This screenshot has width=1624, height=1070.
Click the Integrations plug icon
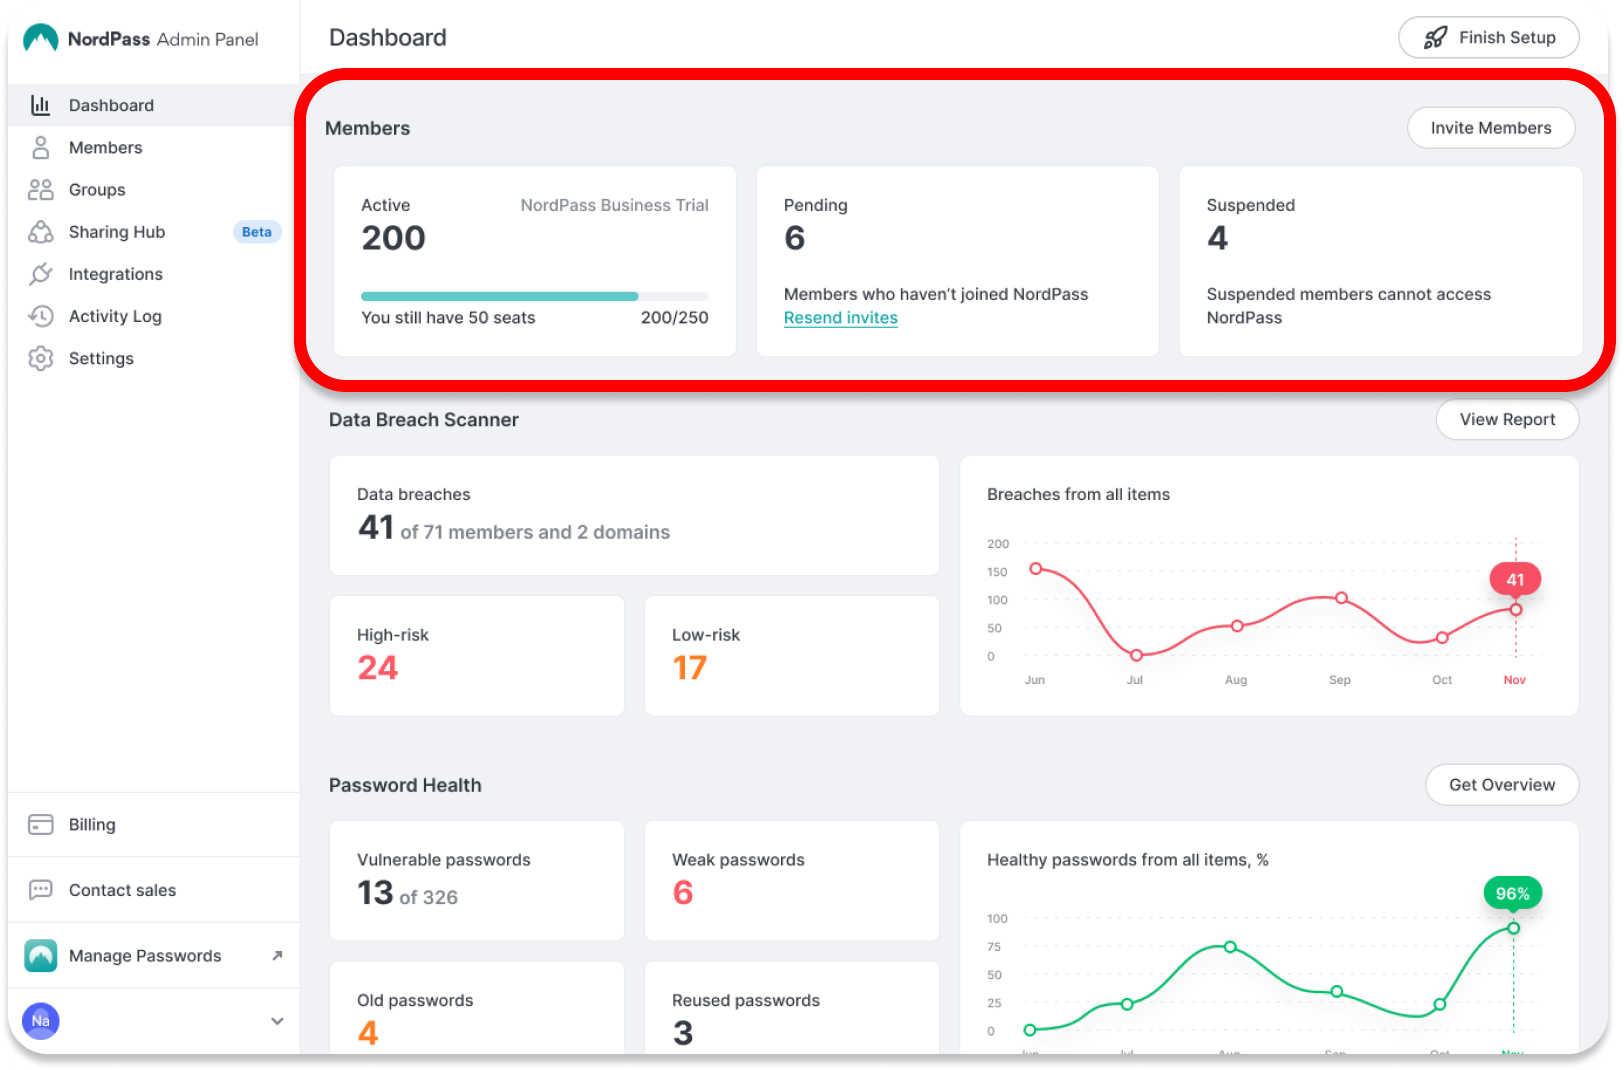[x=40, y=273]
